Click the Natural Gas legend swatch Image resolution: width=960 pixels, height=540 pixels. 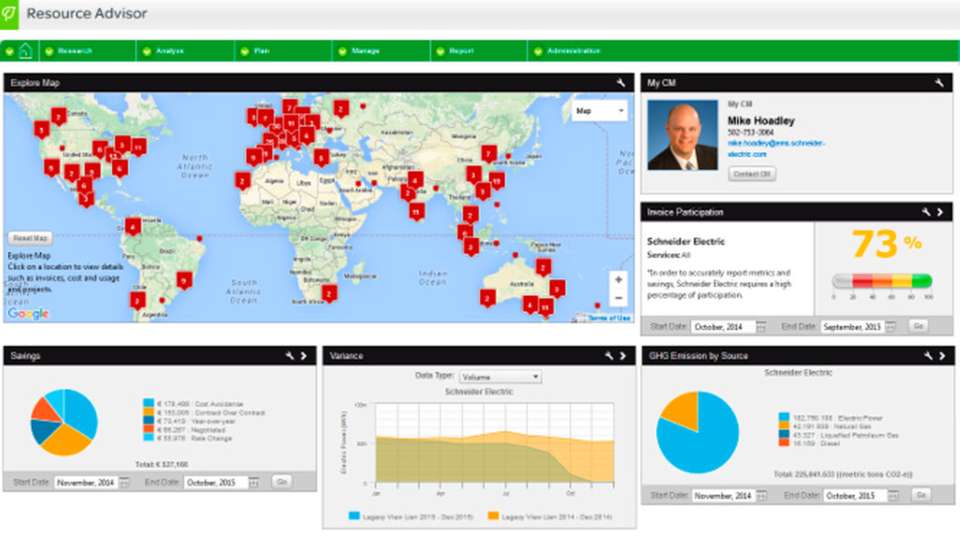[784, 426]
